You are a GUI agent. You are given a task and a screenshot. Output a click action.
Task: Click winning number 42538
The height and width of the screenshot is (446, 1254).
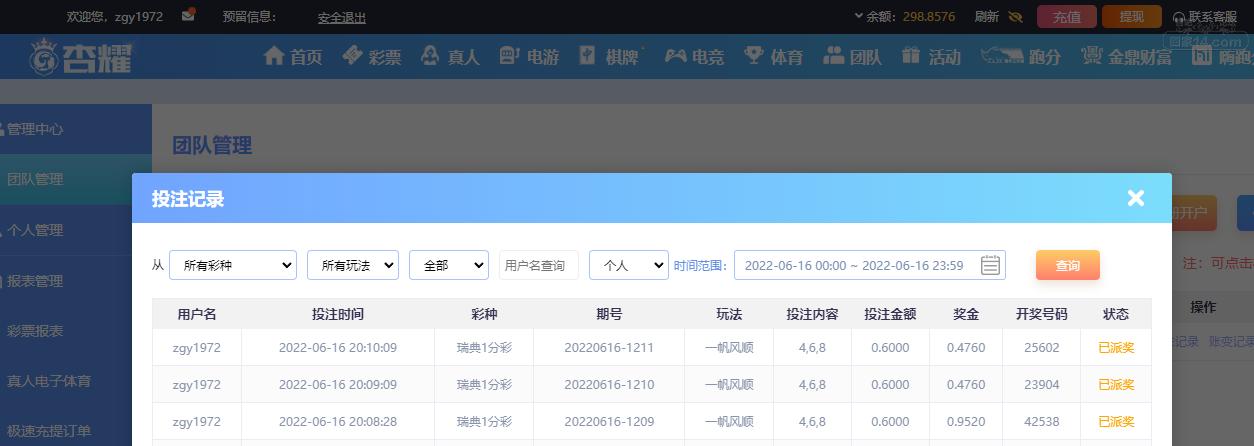click(1042, 422)
